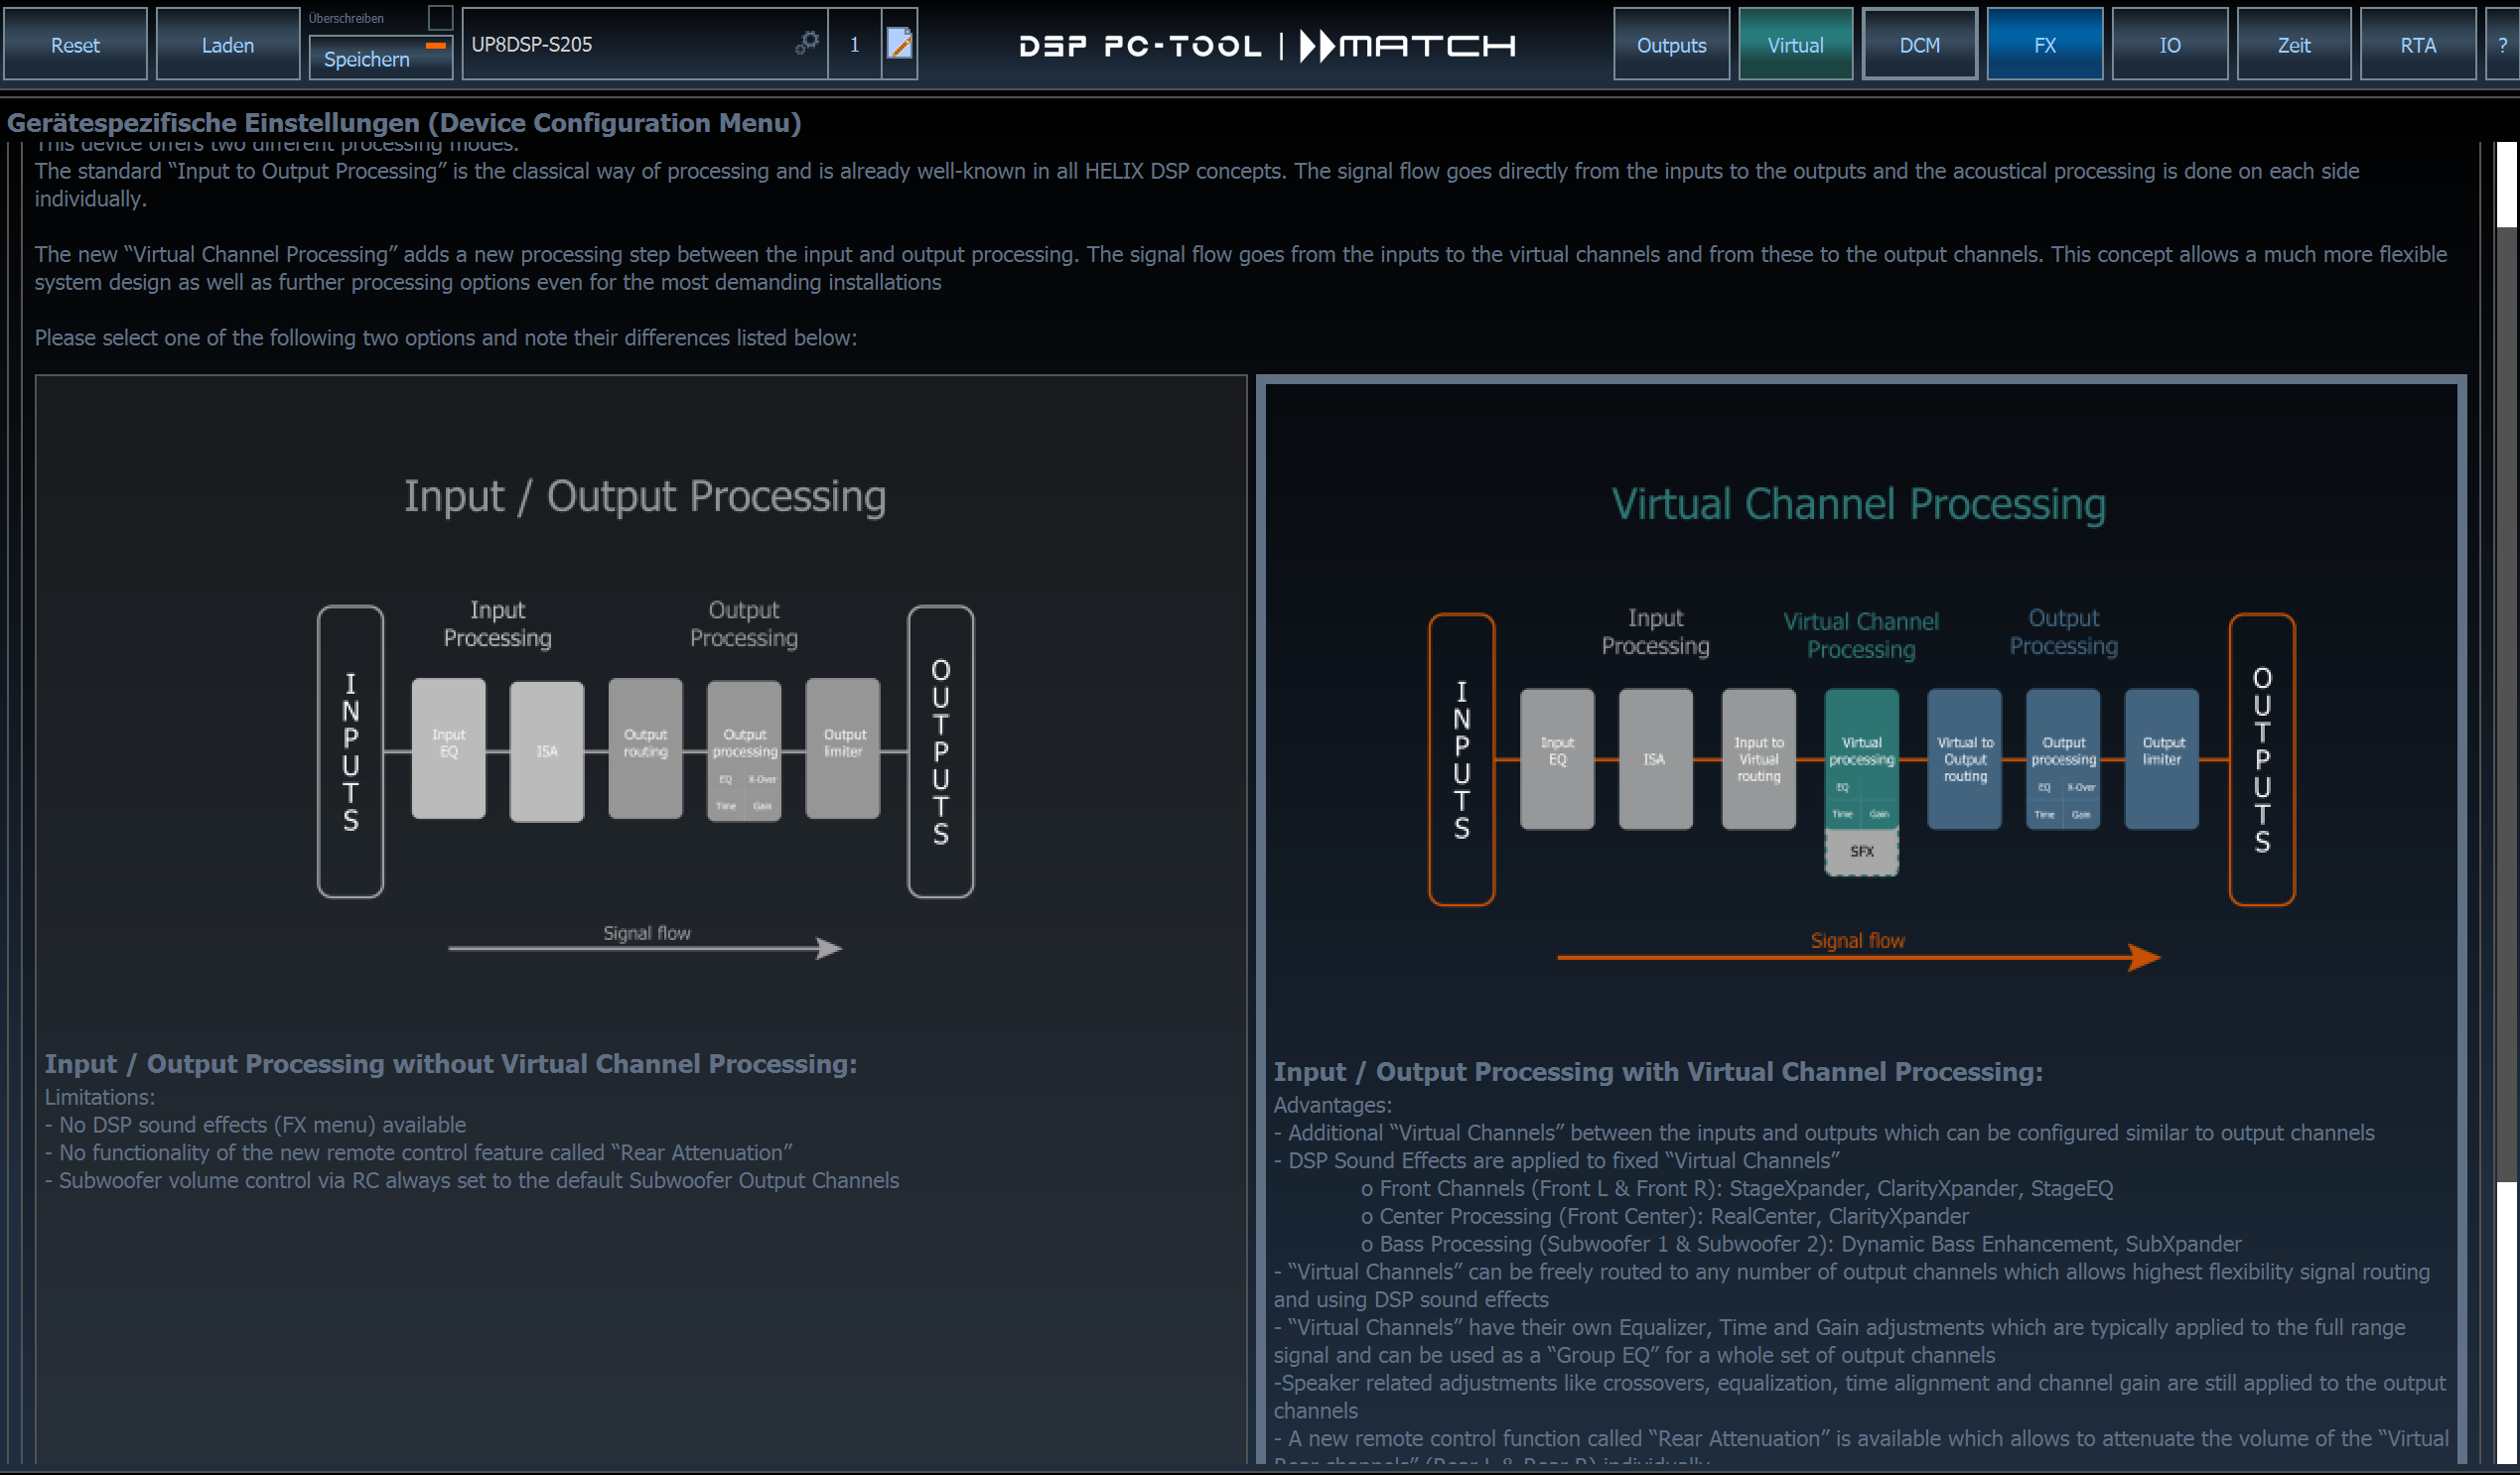Click the 'Please select one of the following' sentence

pyautogui.click(x=445, y=338)
